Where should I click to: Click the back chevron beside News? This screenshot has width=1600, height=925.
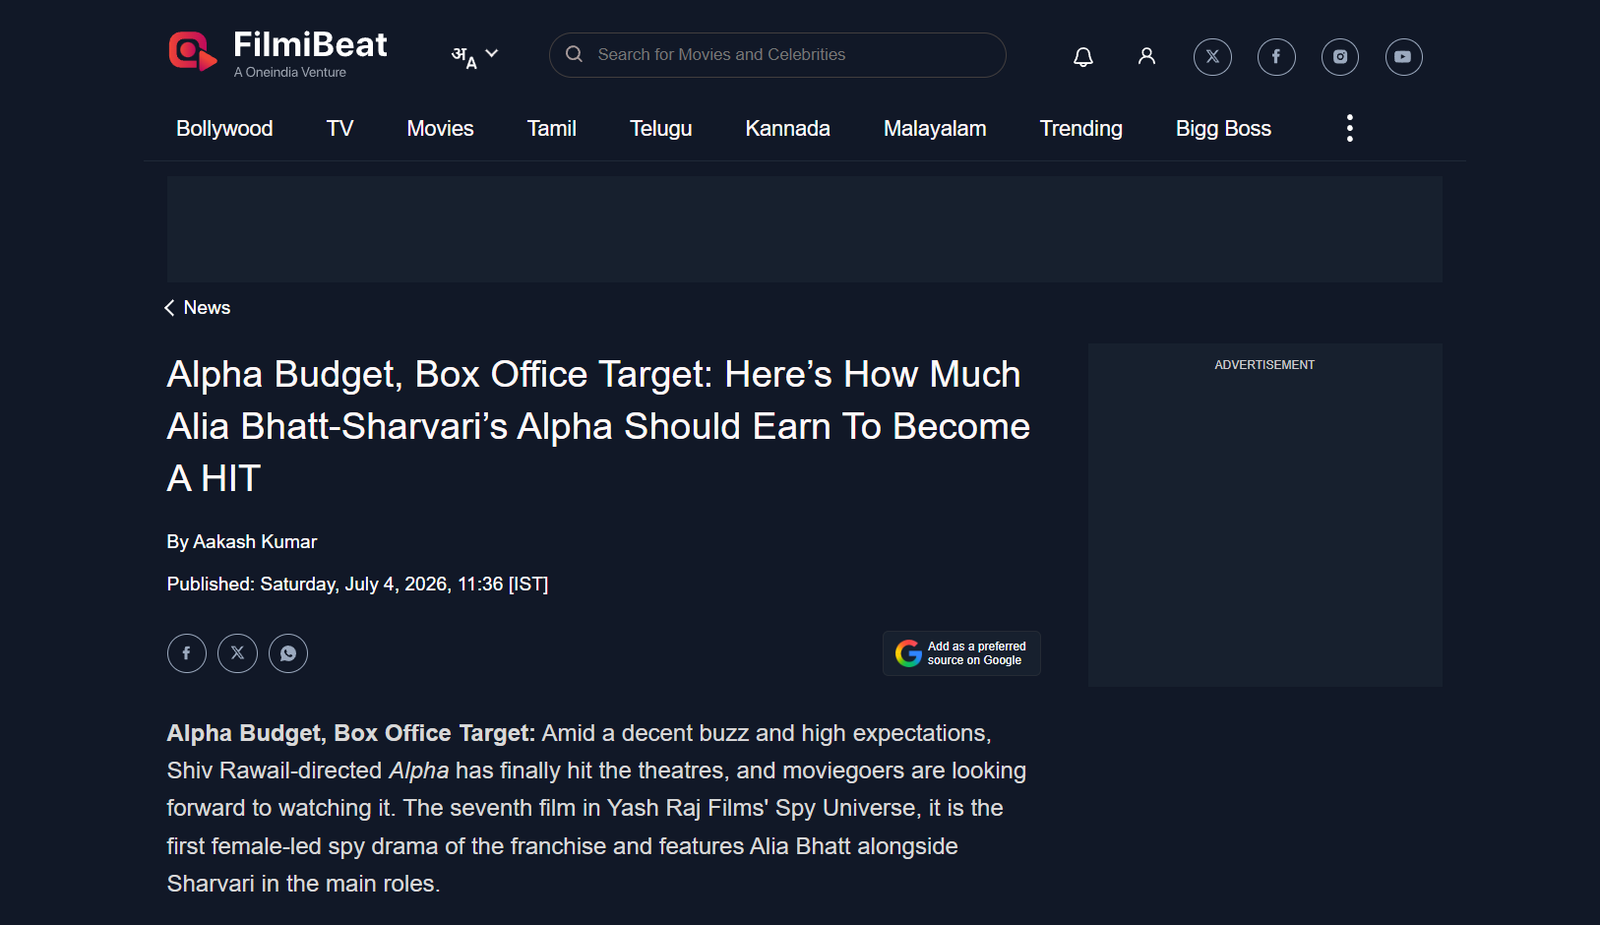pos(169,308)
